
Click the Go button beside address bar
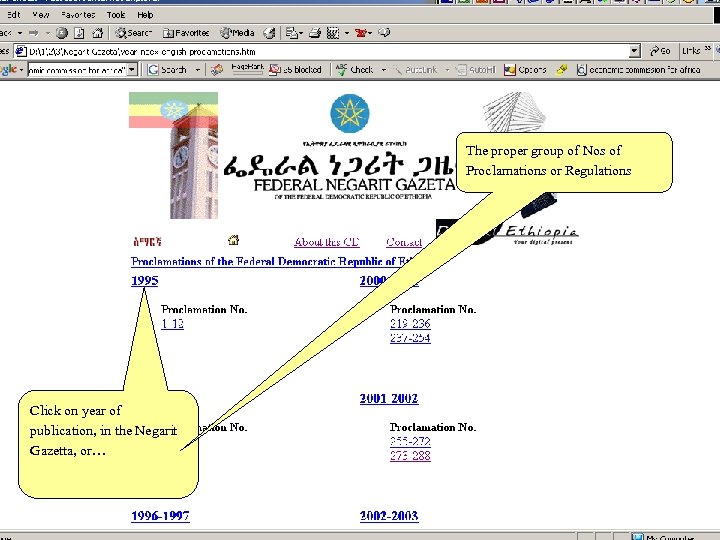coord(660,51)
